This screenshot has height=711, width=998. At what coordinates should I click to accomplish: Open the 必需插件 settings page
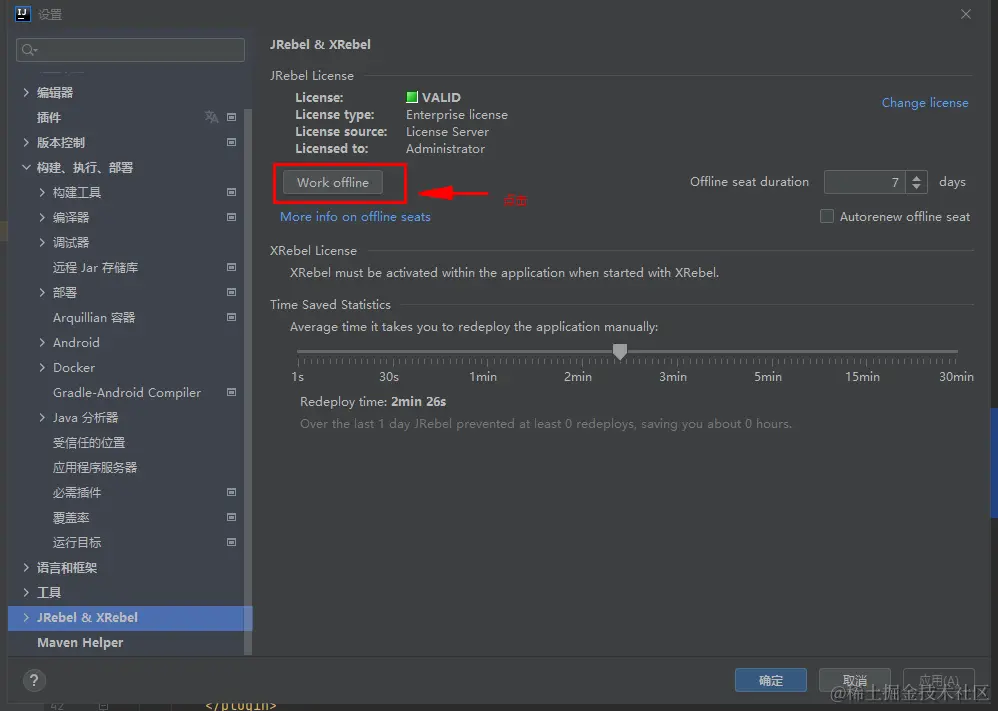(x=77, y=493)
